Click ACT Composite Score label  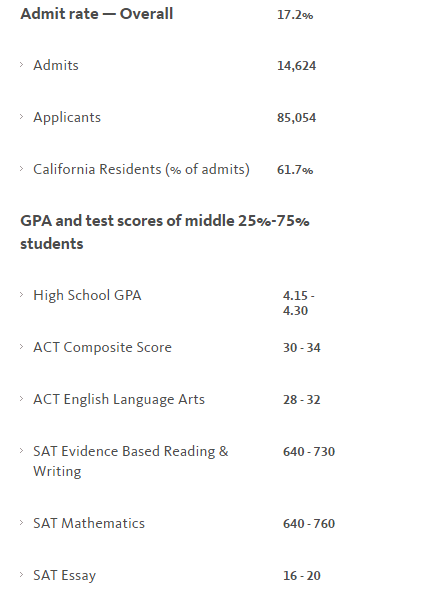click(x=102, y=347)
